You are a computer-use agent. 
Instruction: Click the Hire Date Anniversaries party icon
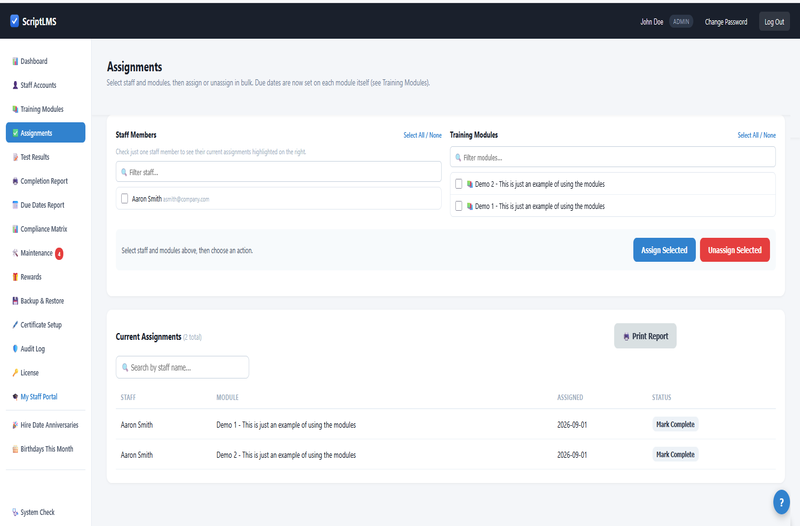[15, 425]
